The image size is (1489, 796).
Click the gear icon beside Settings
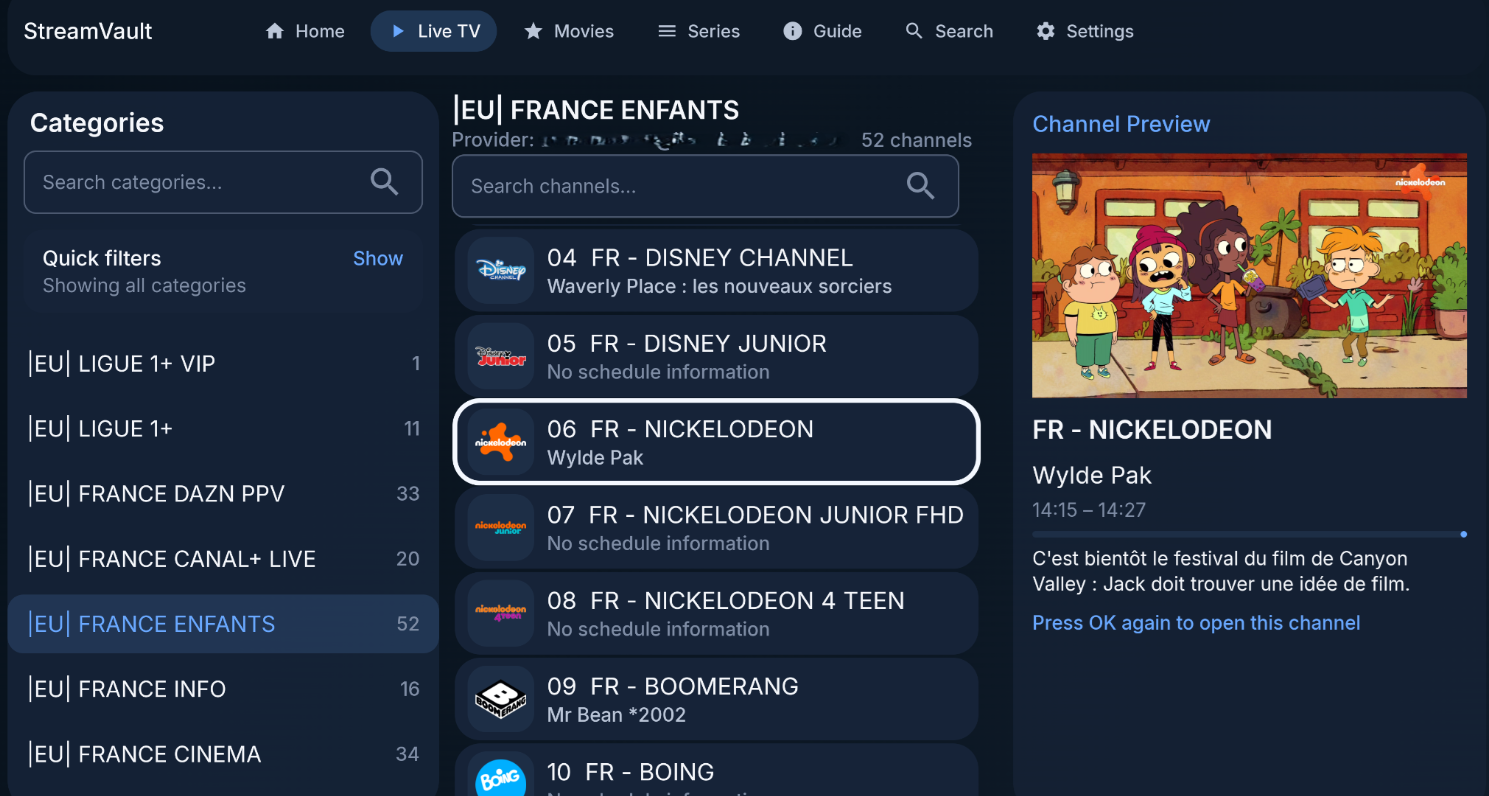1046,31
